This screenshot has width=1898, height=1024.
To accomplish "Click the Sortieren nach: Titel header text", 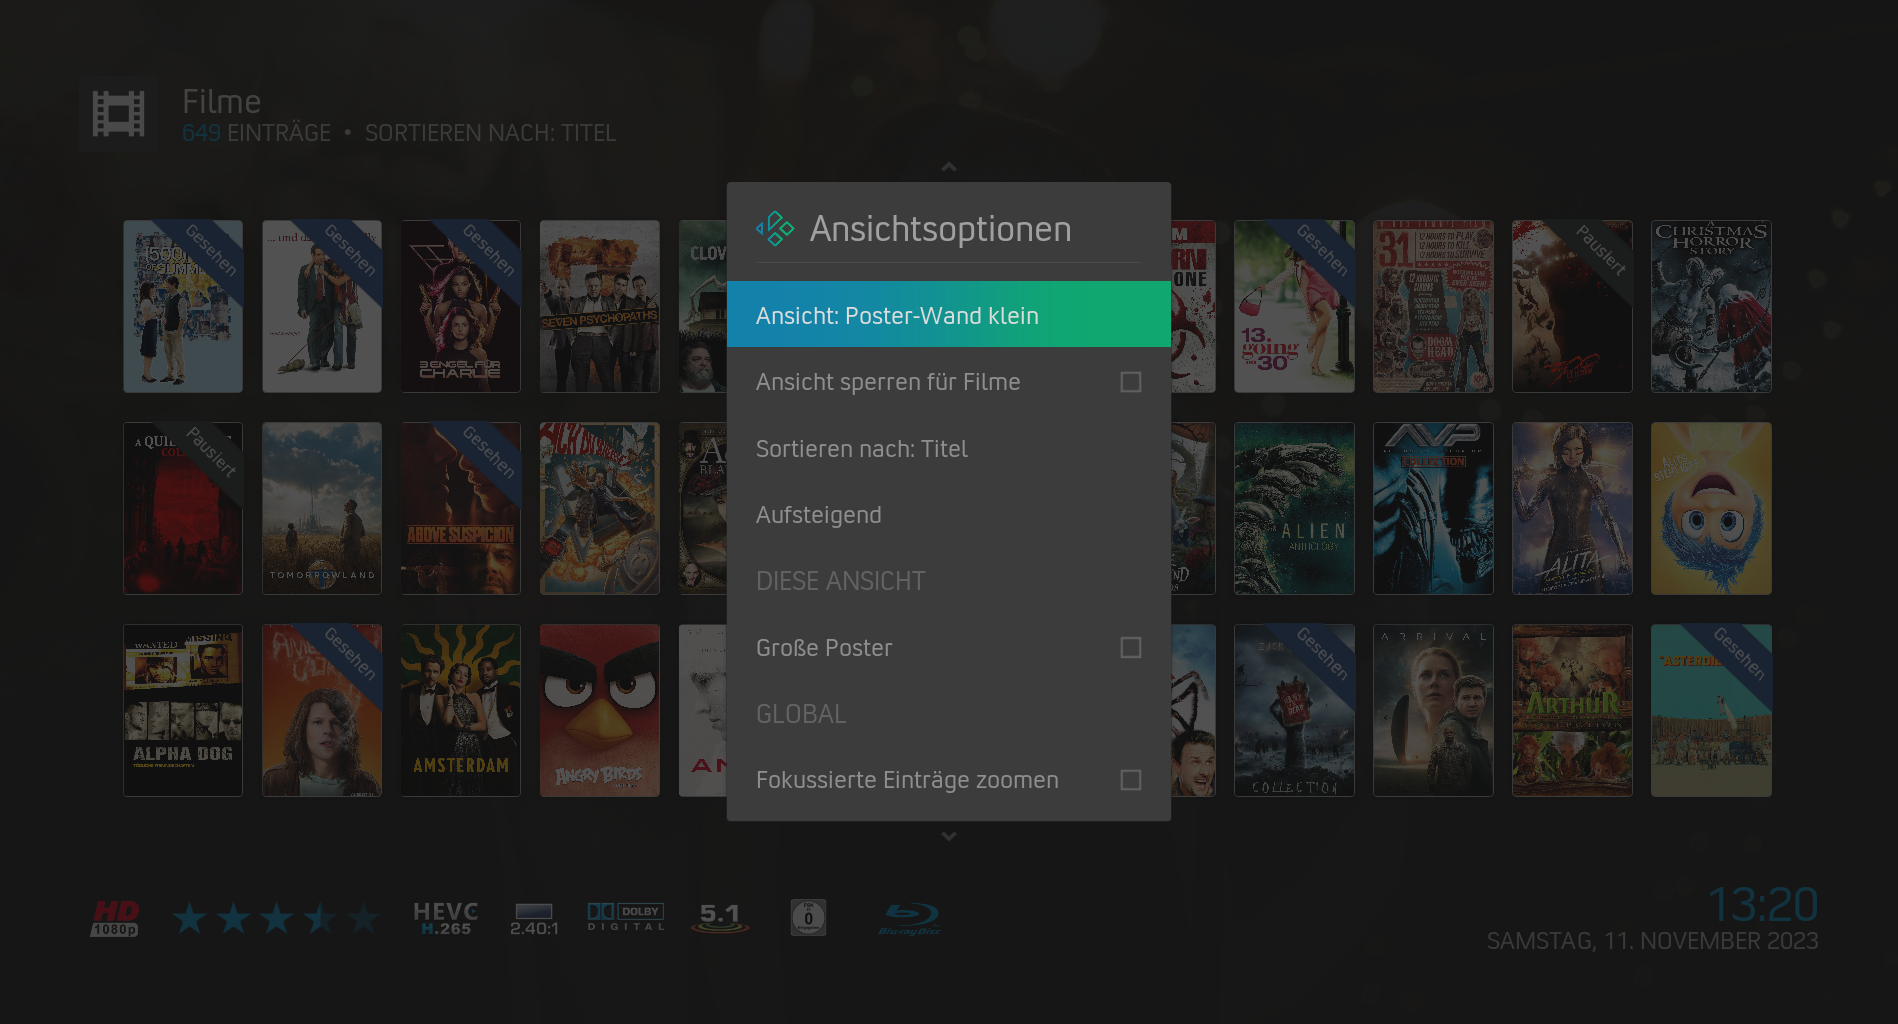I will click(x=490, y=133).
